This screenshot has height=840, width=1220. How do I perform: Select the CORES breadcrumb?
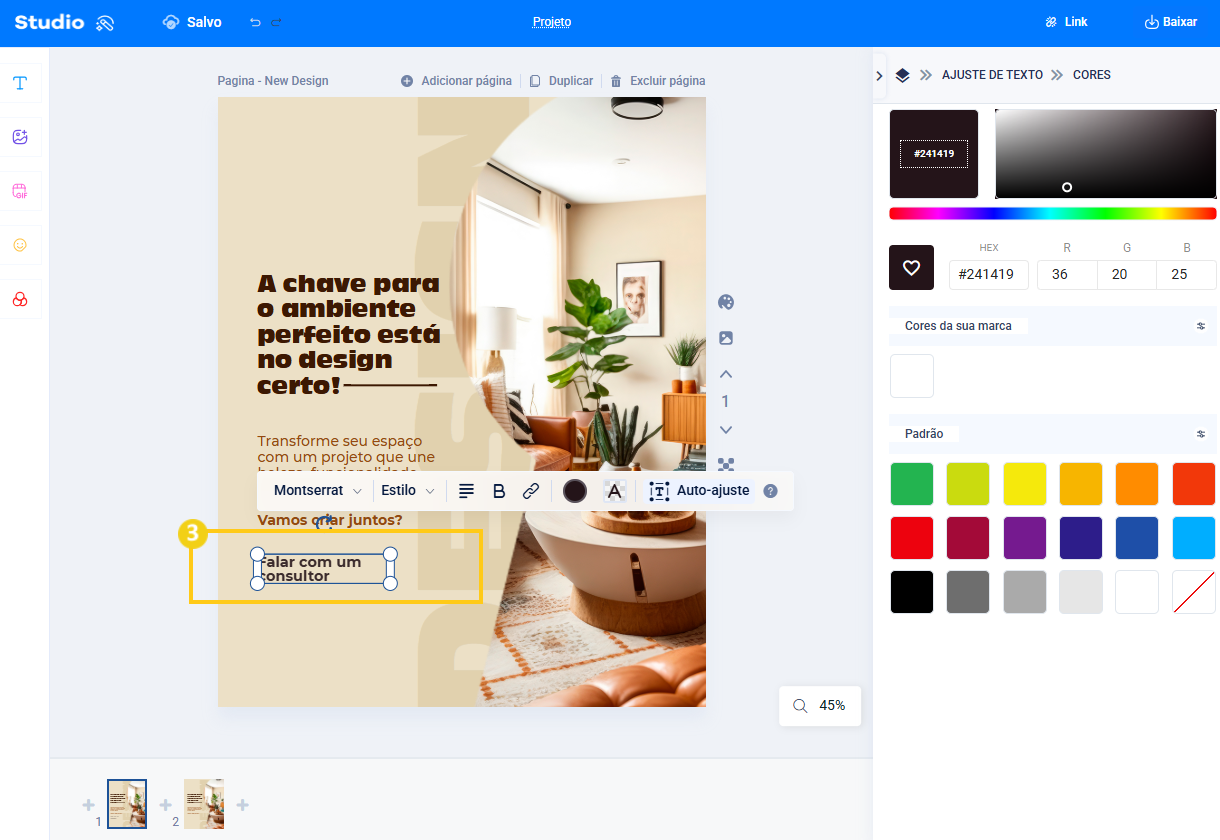click(1092, 75)
